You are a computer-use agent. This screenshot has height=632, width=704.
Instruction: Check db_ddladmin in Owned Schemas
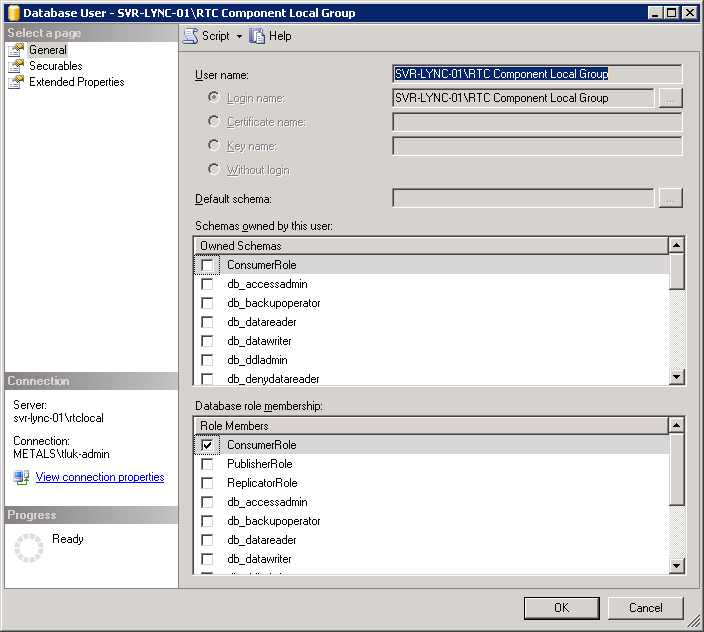[x=207, y=360]
